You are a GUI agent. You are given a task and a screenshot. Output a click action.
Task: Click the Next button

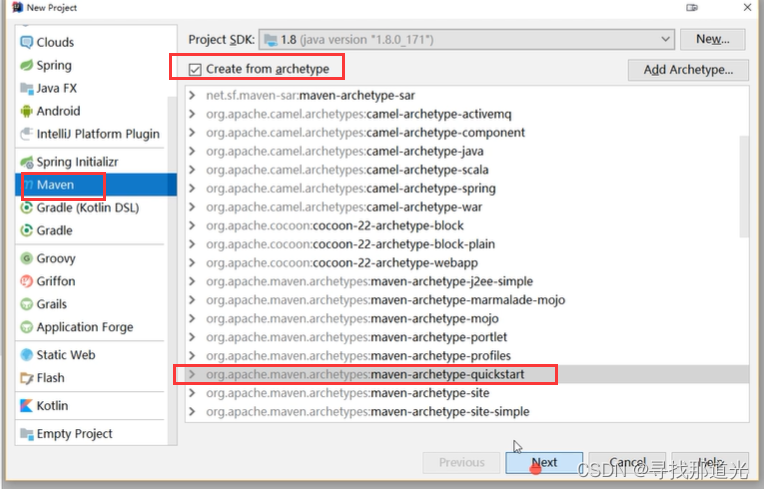click(x=544, y=462)
